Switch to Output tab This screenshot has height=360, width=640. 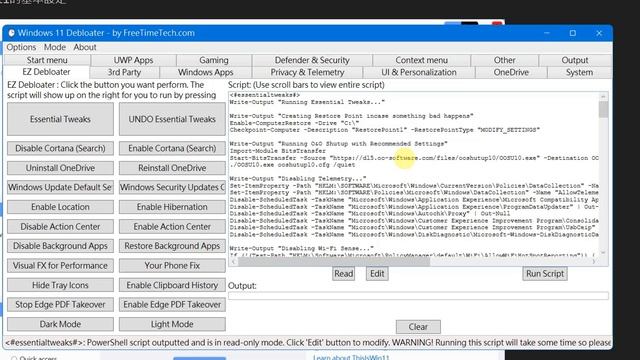[x=575, y=60]
